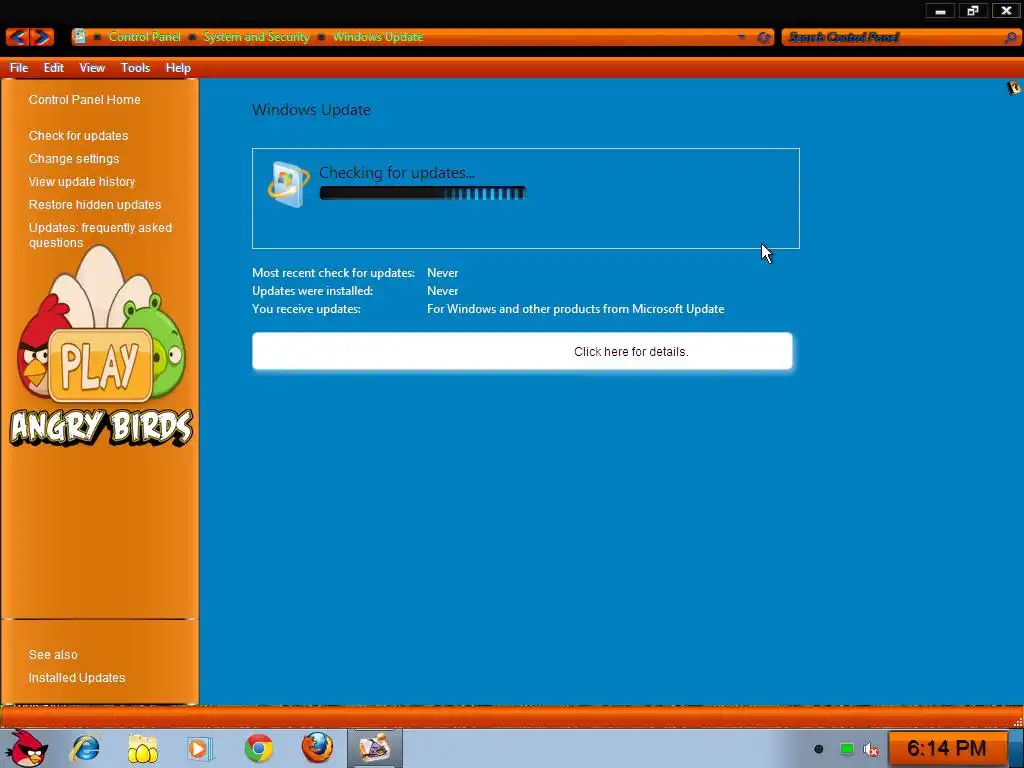Viewport: 1024px width, 768px height.
Task: Open Windows Media Player from taskbar
Action: [x=200, y=748]
